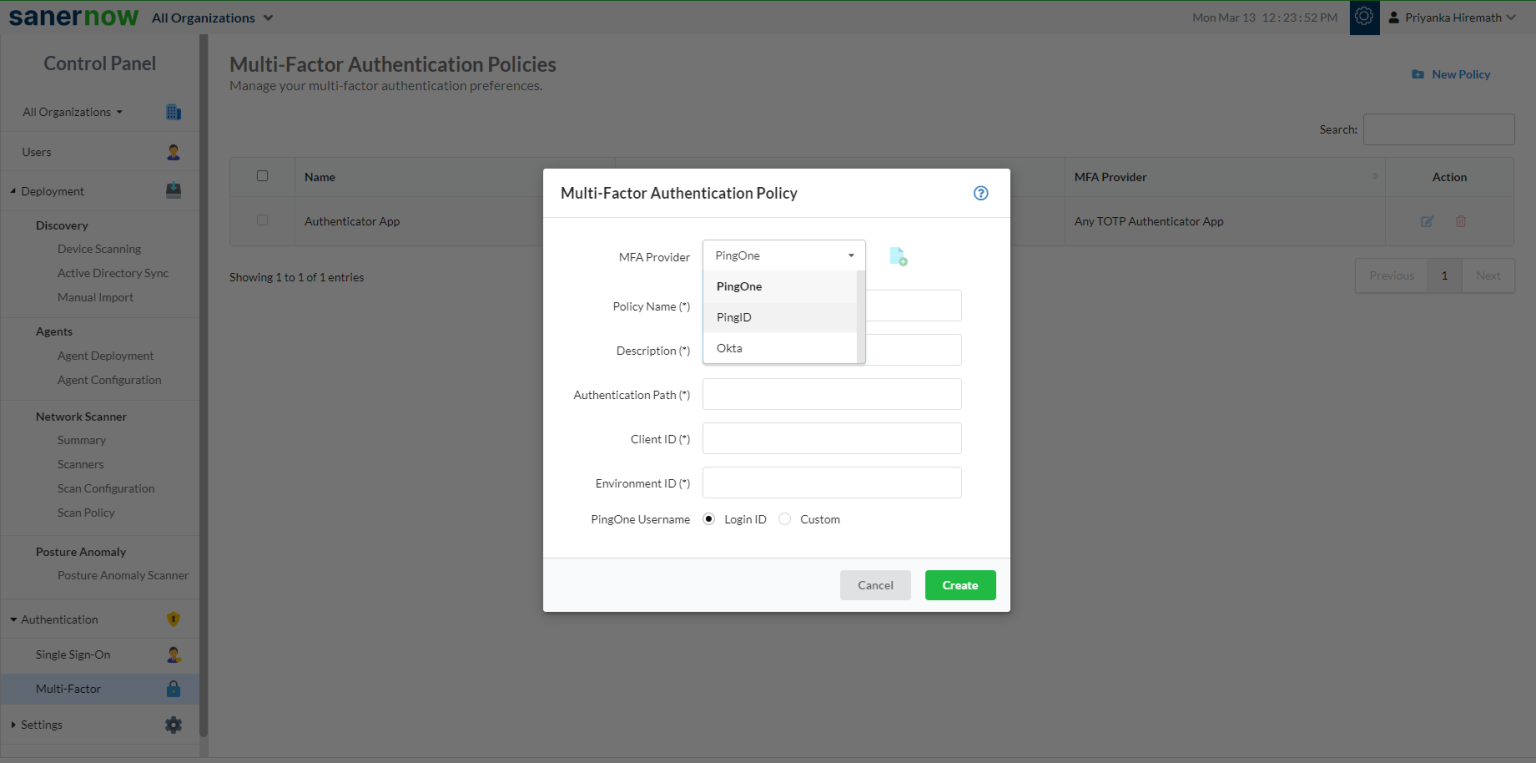Click the Authentication shield icon
This screenshot has height=763, width=1536.
173,620
